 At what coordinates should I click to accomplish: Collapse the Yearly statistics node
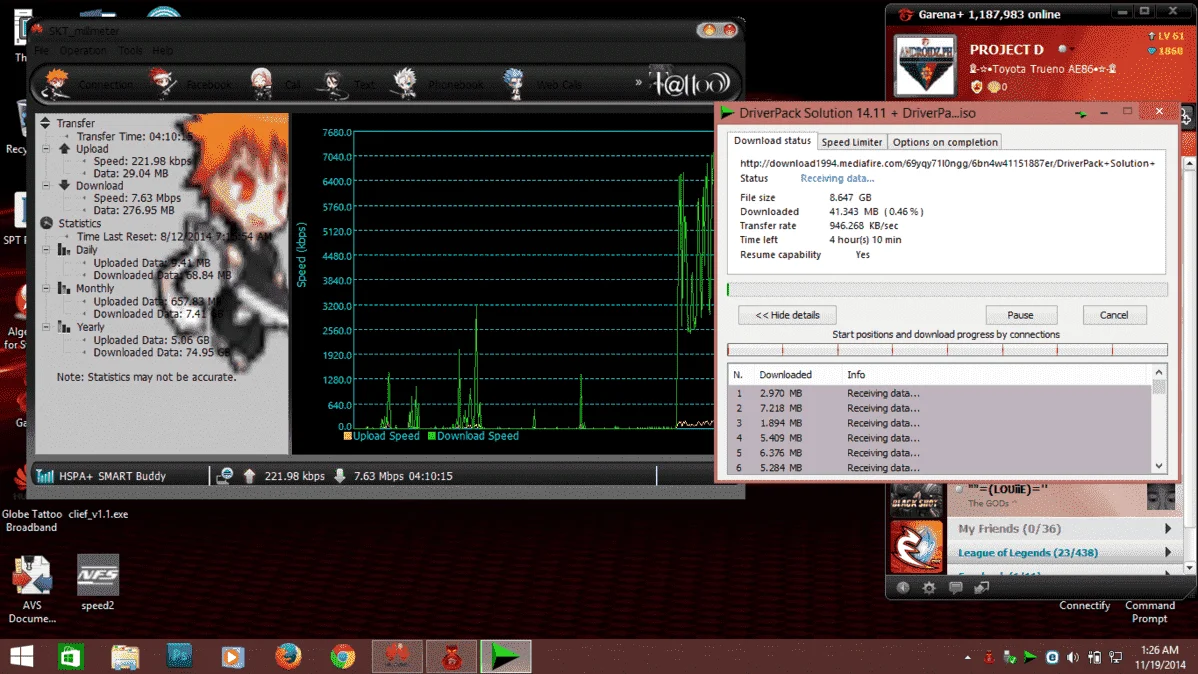coord(47,327)
